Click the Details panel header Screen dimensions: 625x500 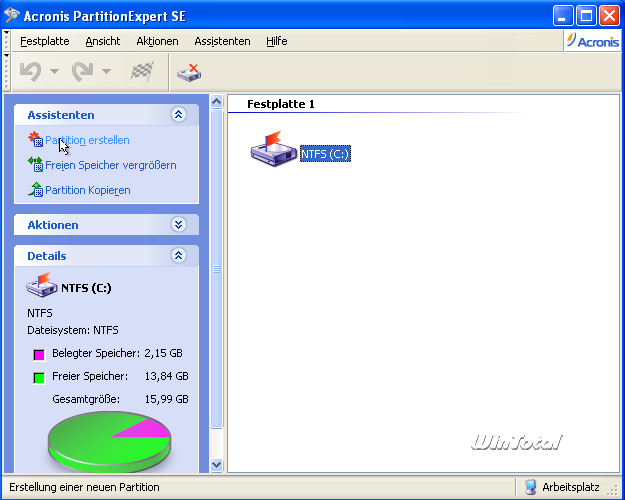coord(106,256)
